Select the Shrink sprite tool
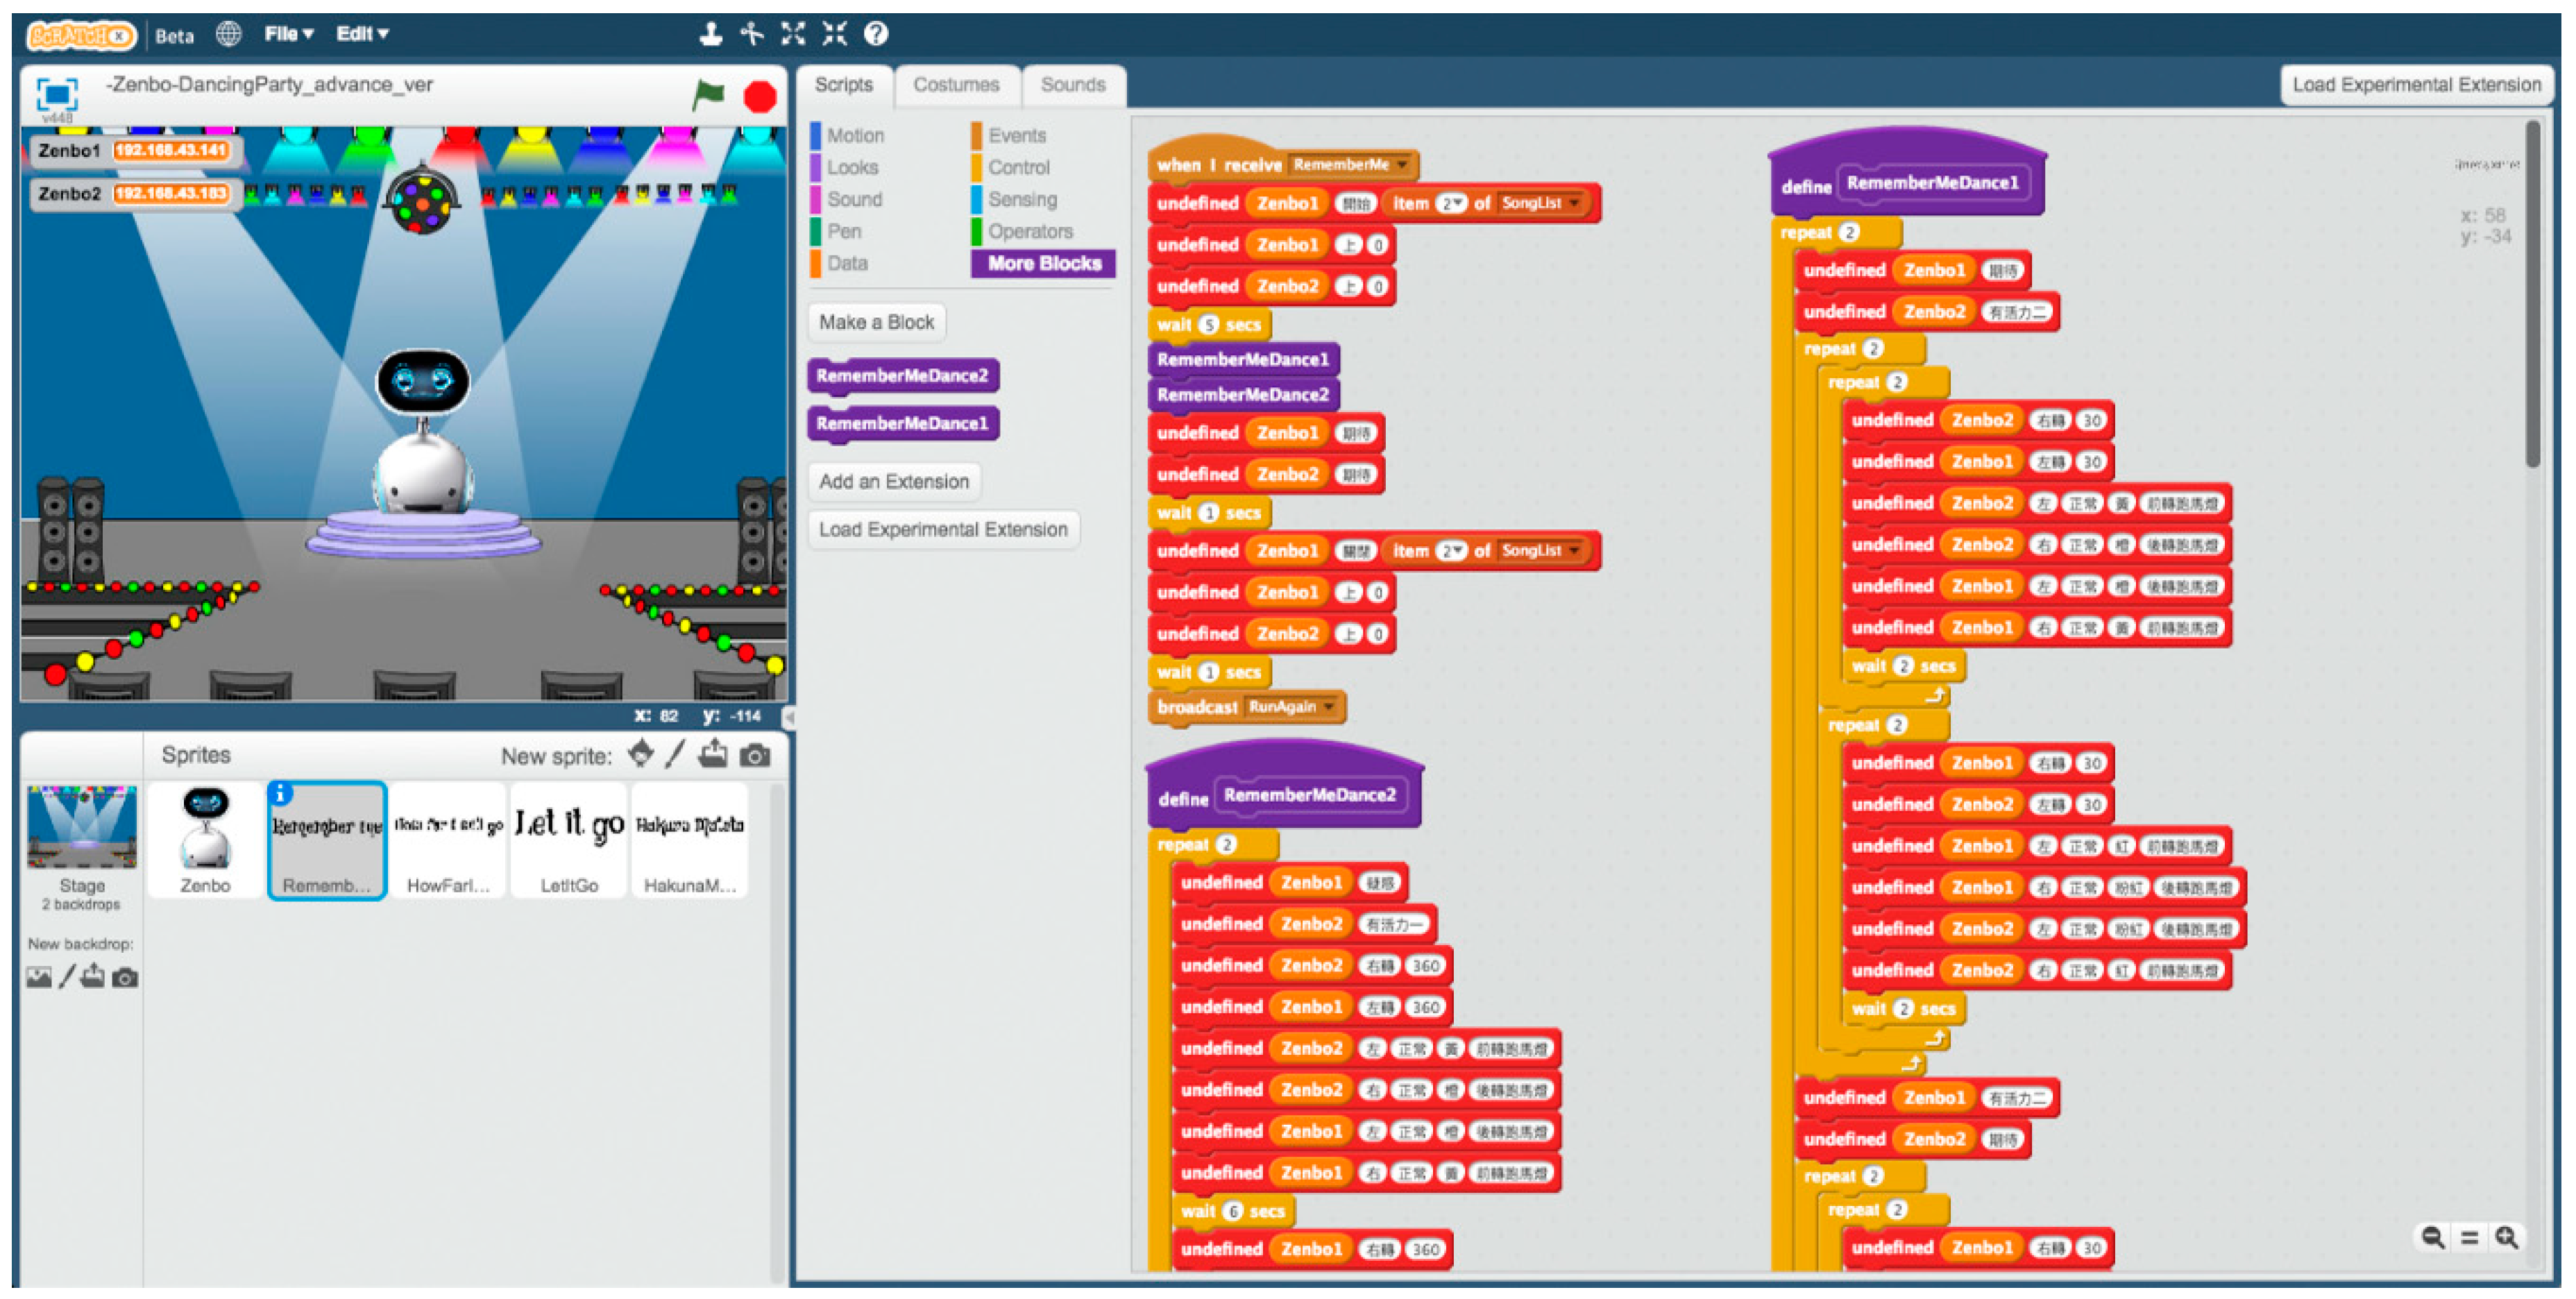2576x1299 pixels. (x=834, y=34)
